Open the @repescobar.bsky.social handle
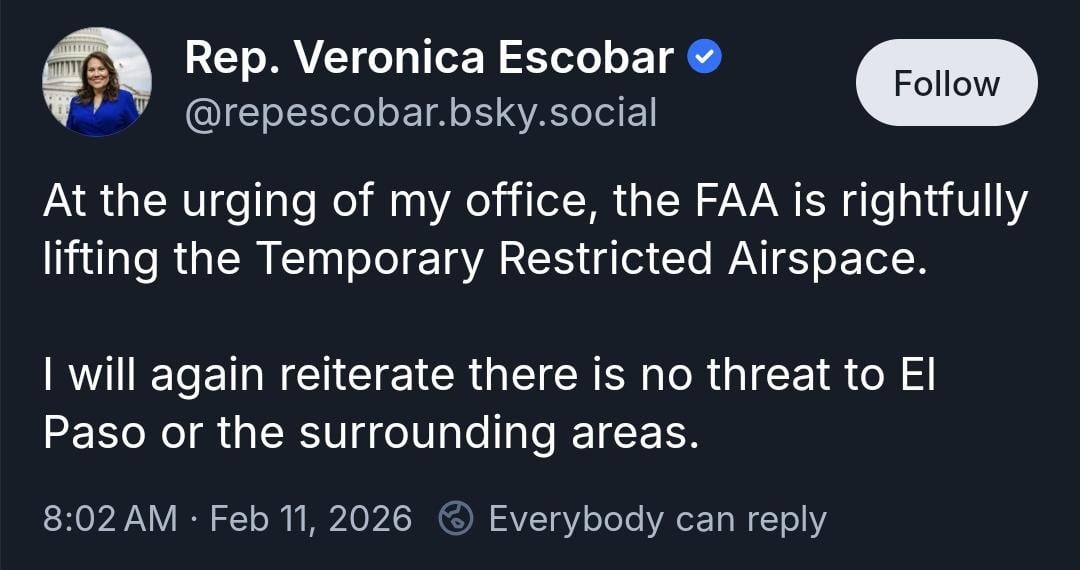The height and width of the screenshot is (570, 1080). (421, 113)
